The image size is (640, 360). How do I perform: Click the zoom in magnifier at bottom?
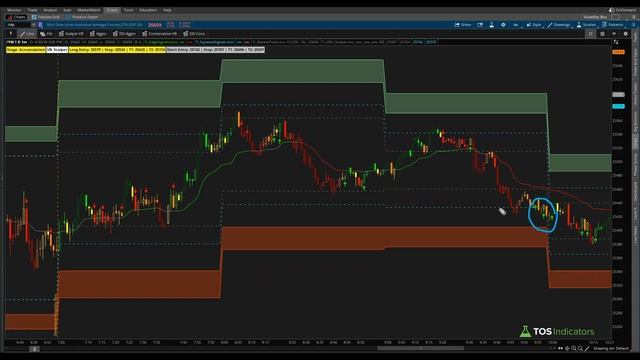[x=574, y=349]
